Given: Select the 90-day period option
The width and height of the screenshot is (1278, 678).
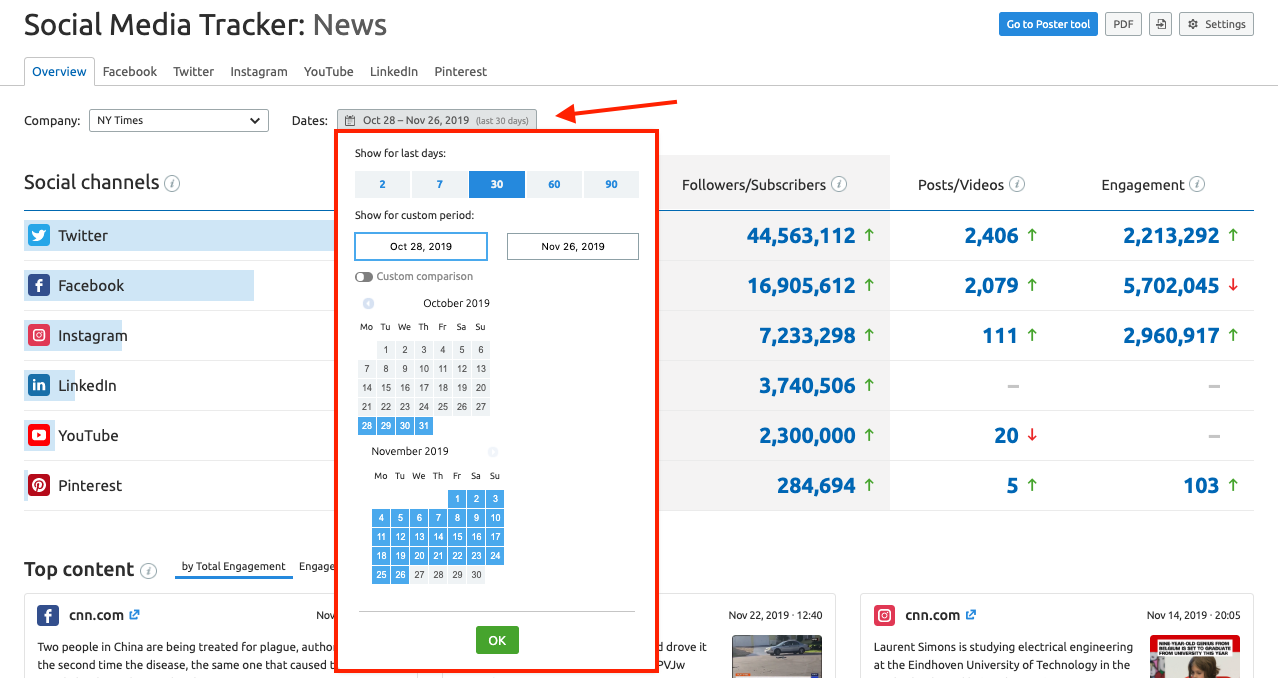Looking at the screenshot, I should click(611, 184).
